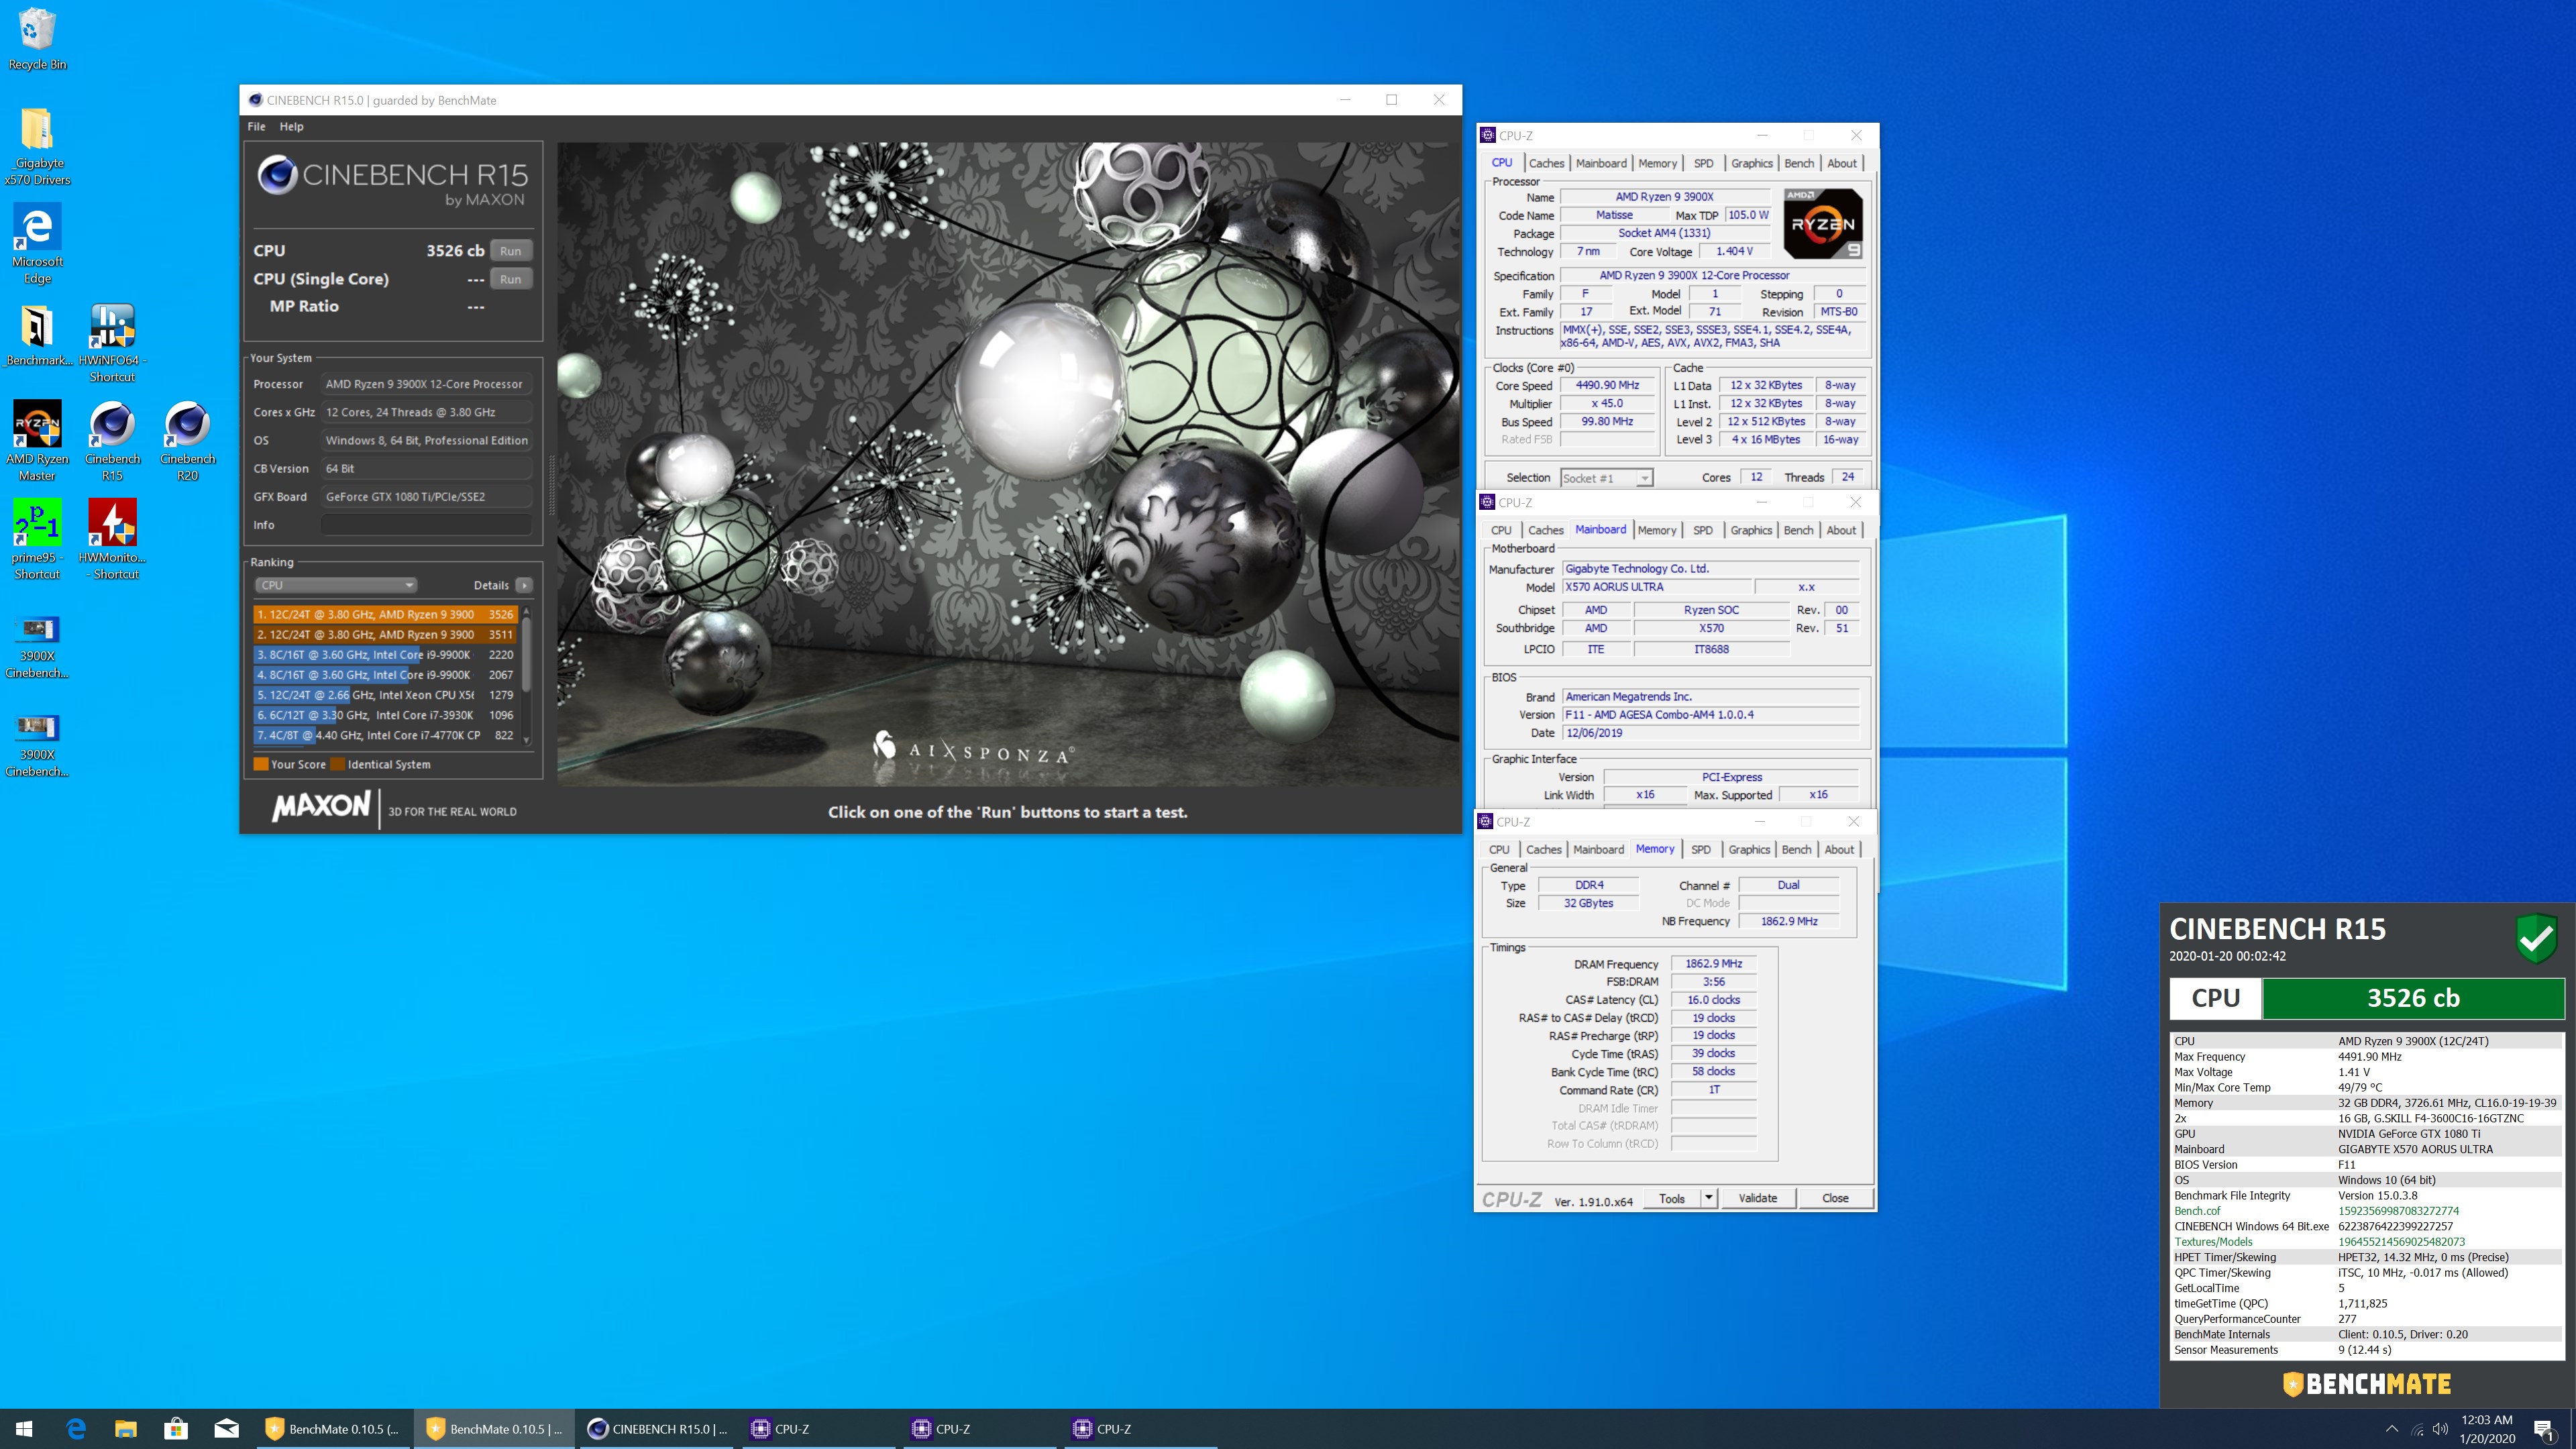This screenshot has width=2576, height=1449.
Task: Click the Your Score orange legend swatch
Action: pyautogui.click(x=261, y=764)
